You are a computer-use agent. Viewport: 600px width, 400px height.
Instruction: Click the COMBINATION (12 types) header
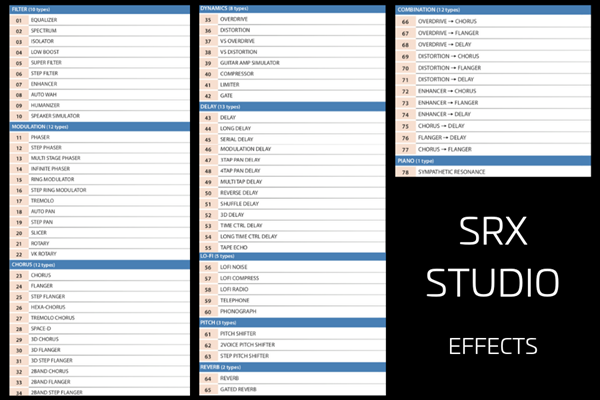click(x=493, y=10)
